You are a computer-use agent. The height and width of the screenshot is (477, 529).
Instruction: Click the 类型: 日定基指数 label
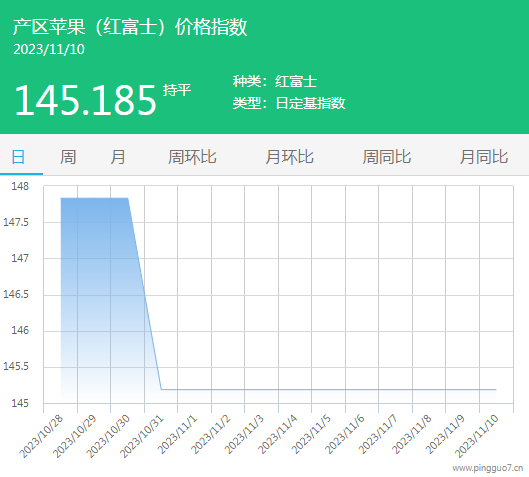point(289,103)
